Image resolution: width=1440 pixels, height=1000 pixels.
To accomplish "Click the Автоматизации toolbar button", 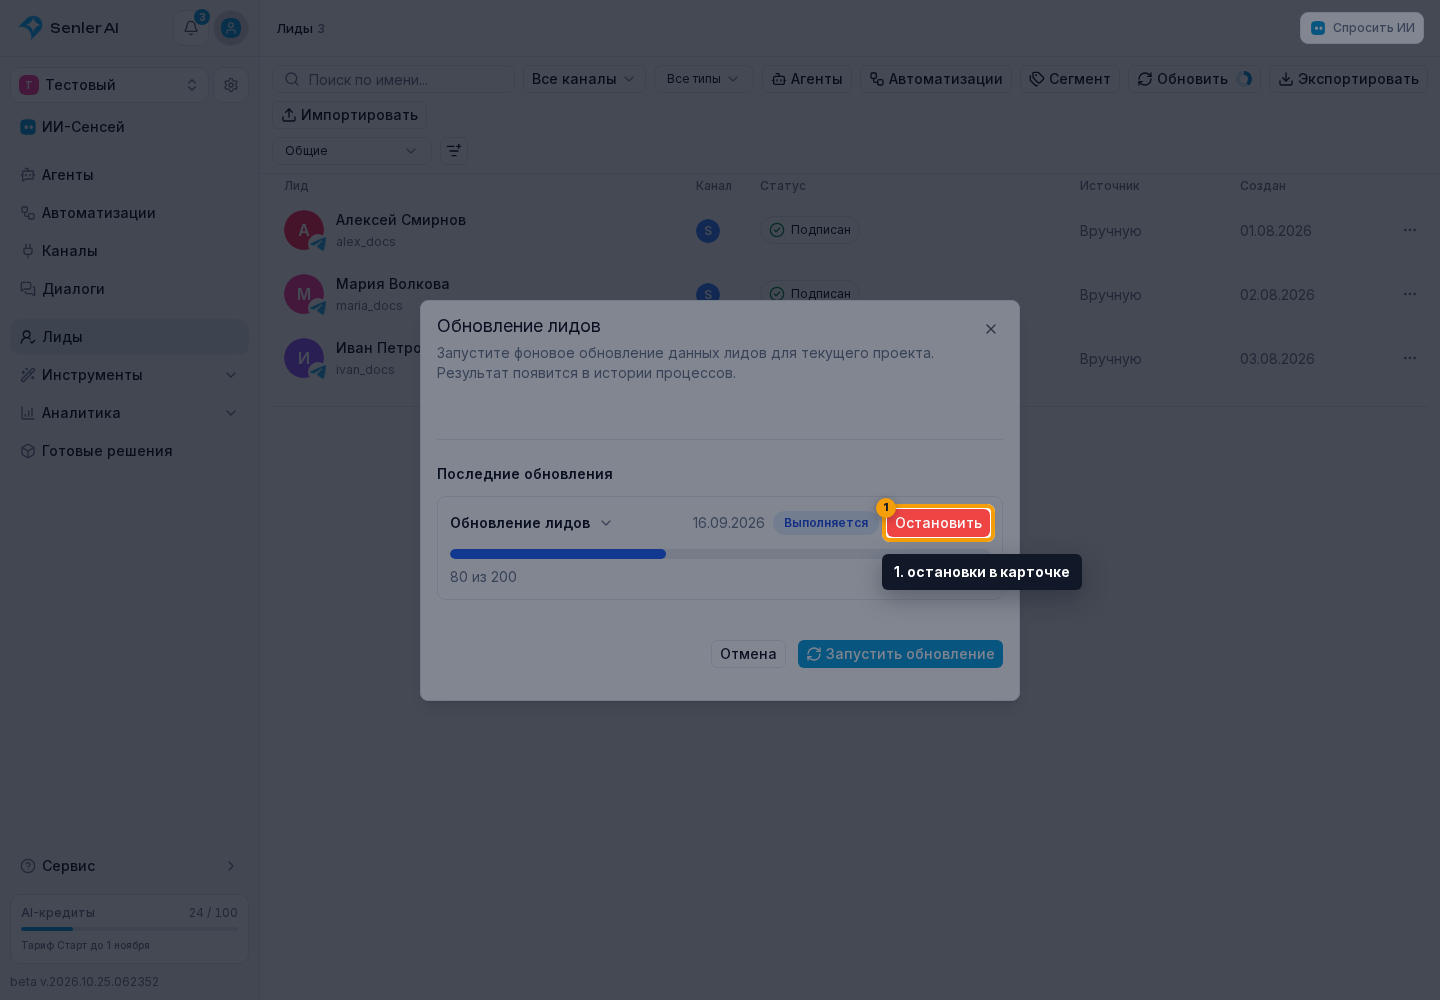I will tap(936, 79).
